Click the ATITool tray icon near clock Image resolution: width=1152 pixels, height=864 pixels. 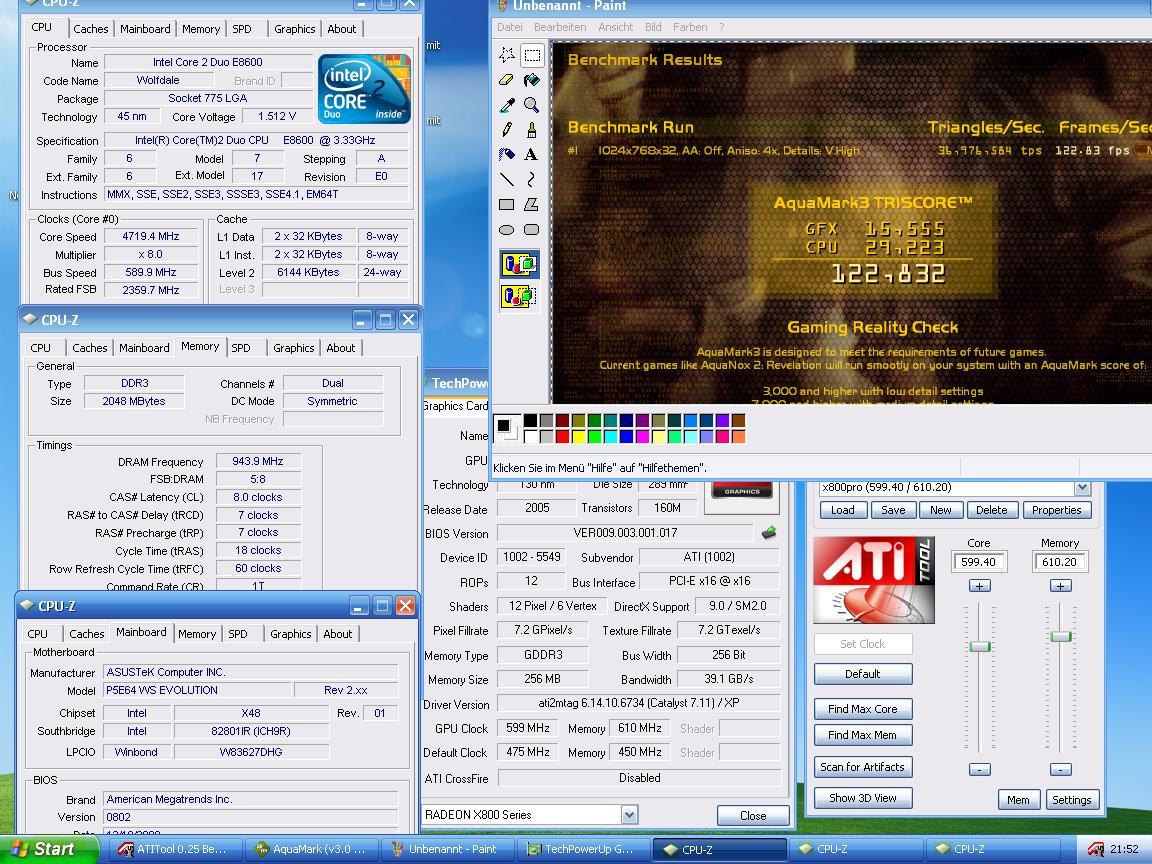(x=1095, y=849)
